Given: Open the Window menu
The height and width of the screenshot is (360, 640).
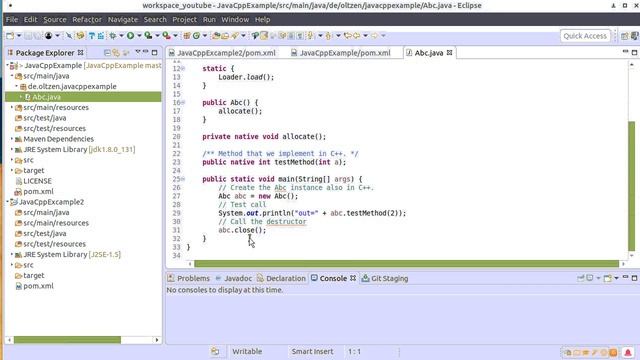Looking at the screenshot, I should tap(235, 20).
